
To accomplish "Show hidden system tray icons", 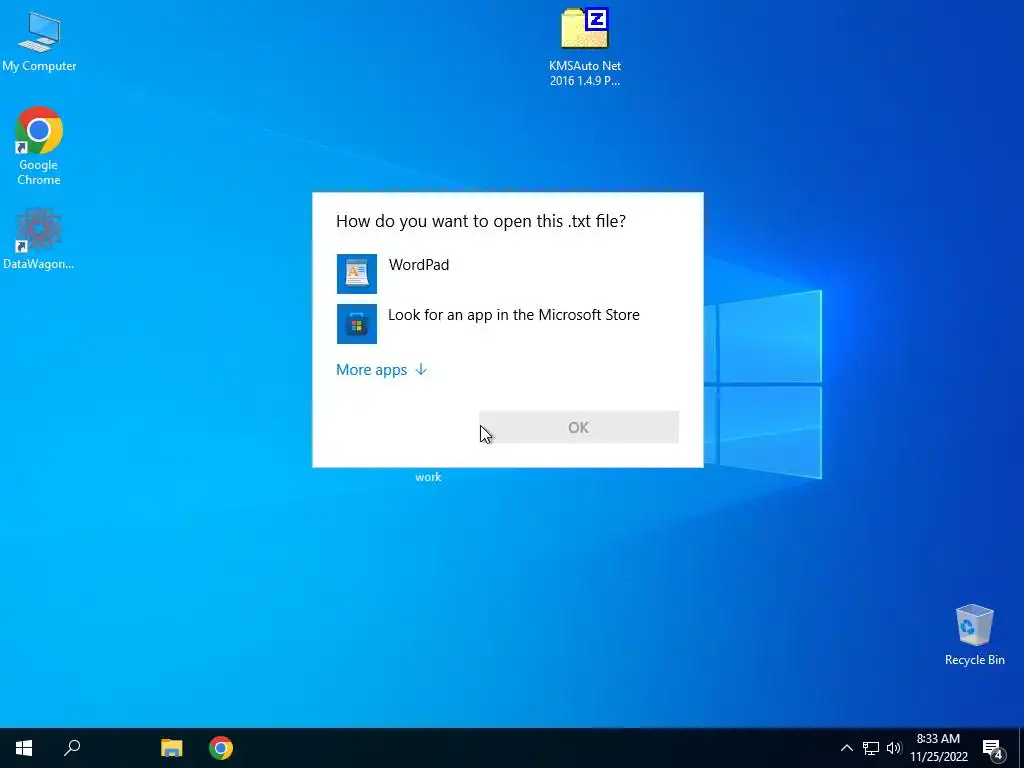I will [846, 748].
